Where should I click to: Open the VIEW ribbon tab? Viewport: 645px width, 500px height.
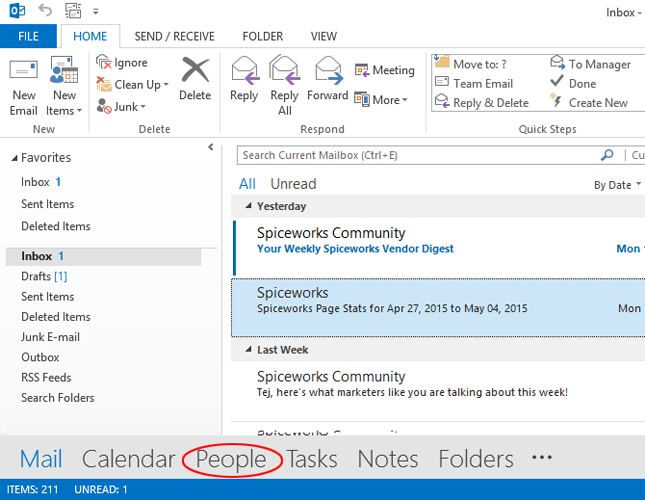pyautogui.click(x=323, y=36)
